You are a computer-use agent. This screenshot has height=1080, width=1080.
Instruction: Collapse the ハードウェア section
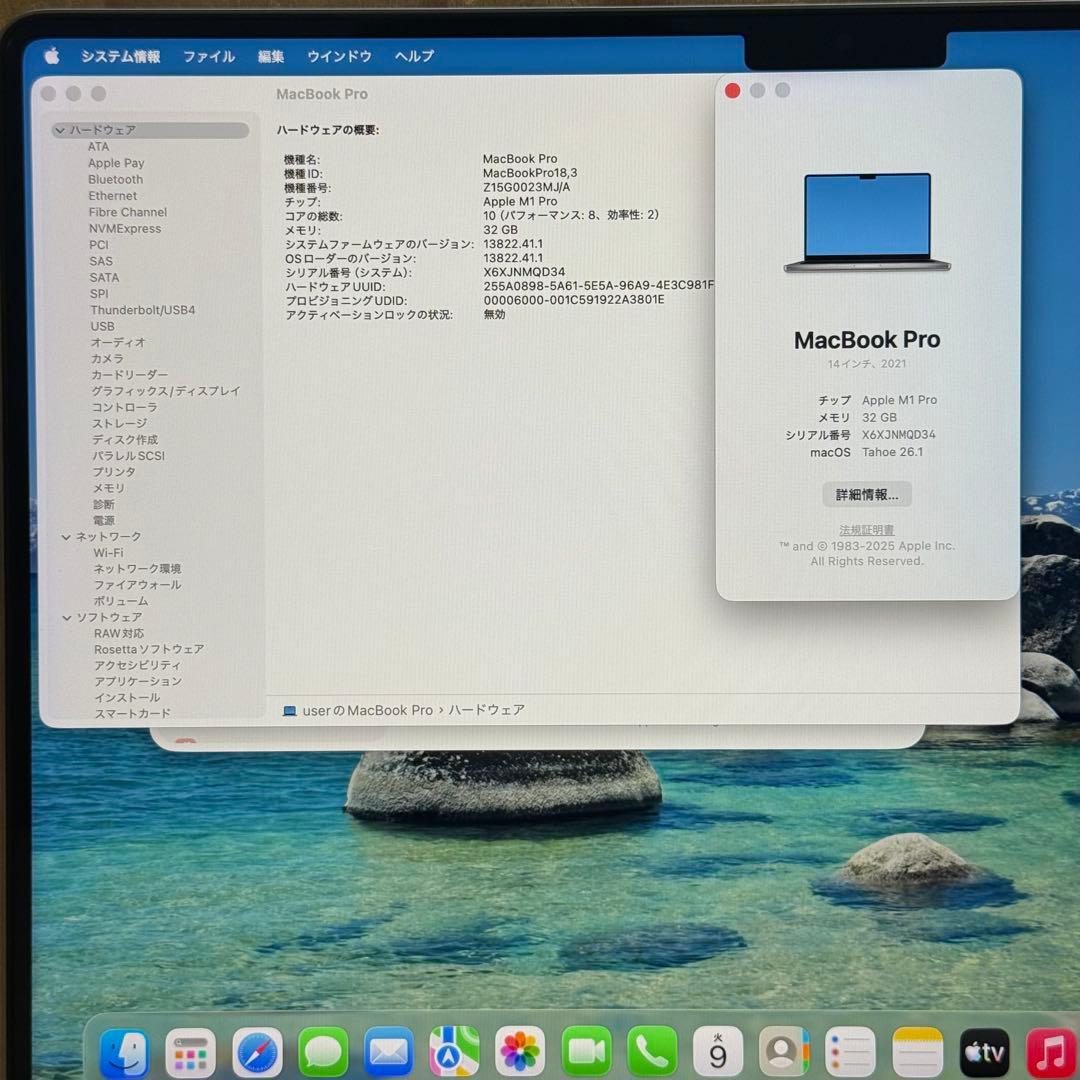tap(60, 130)
